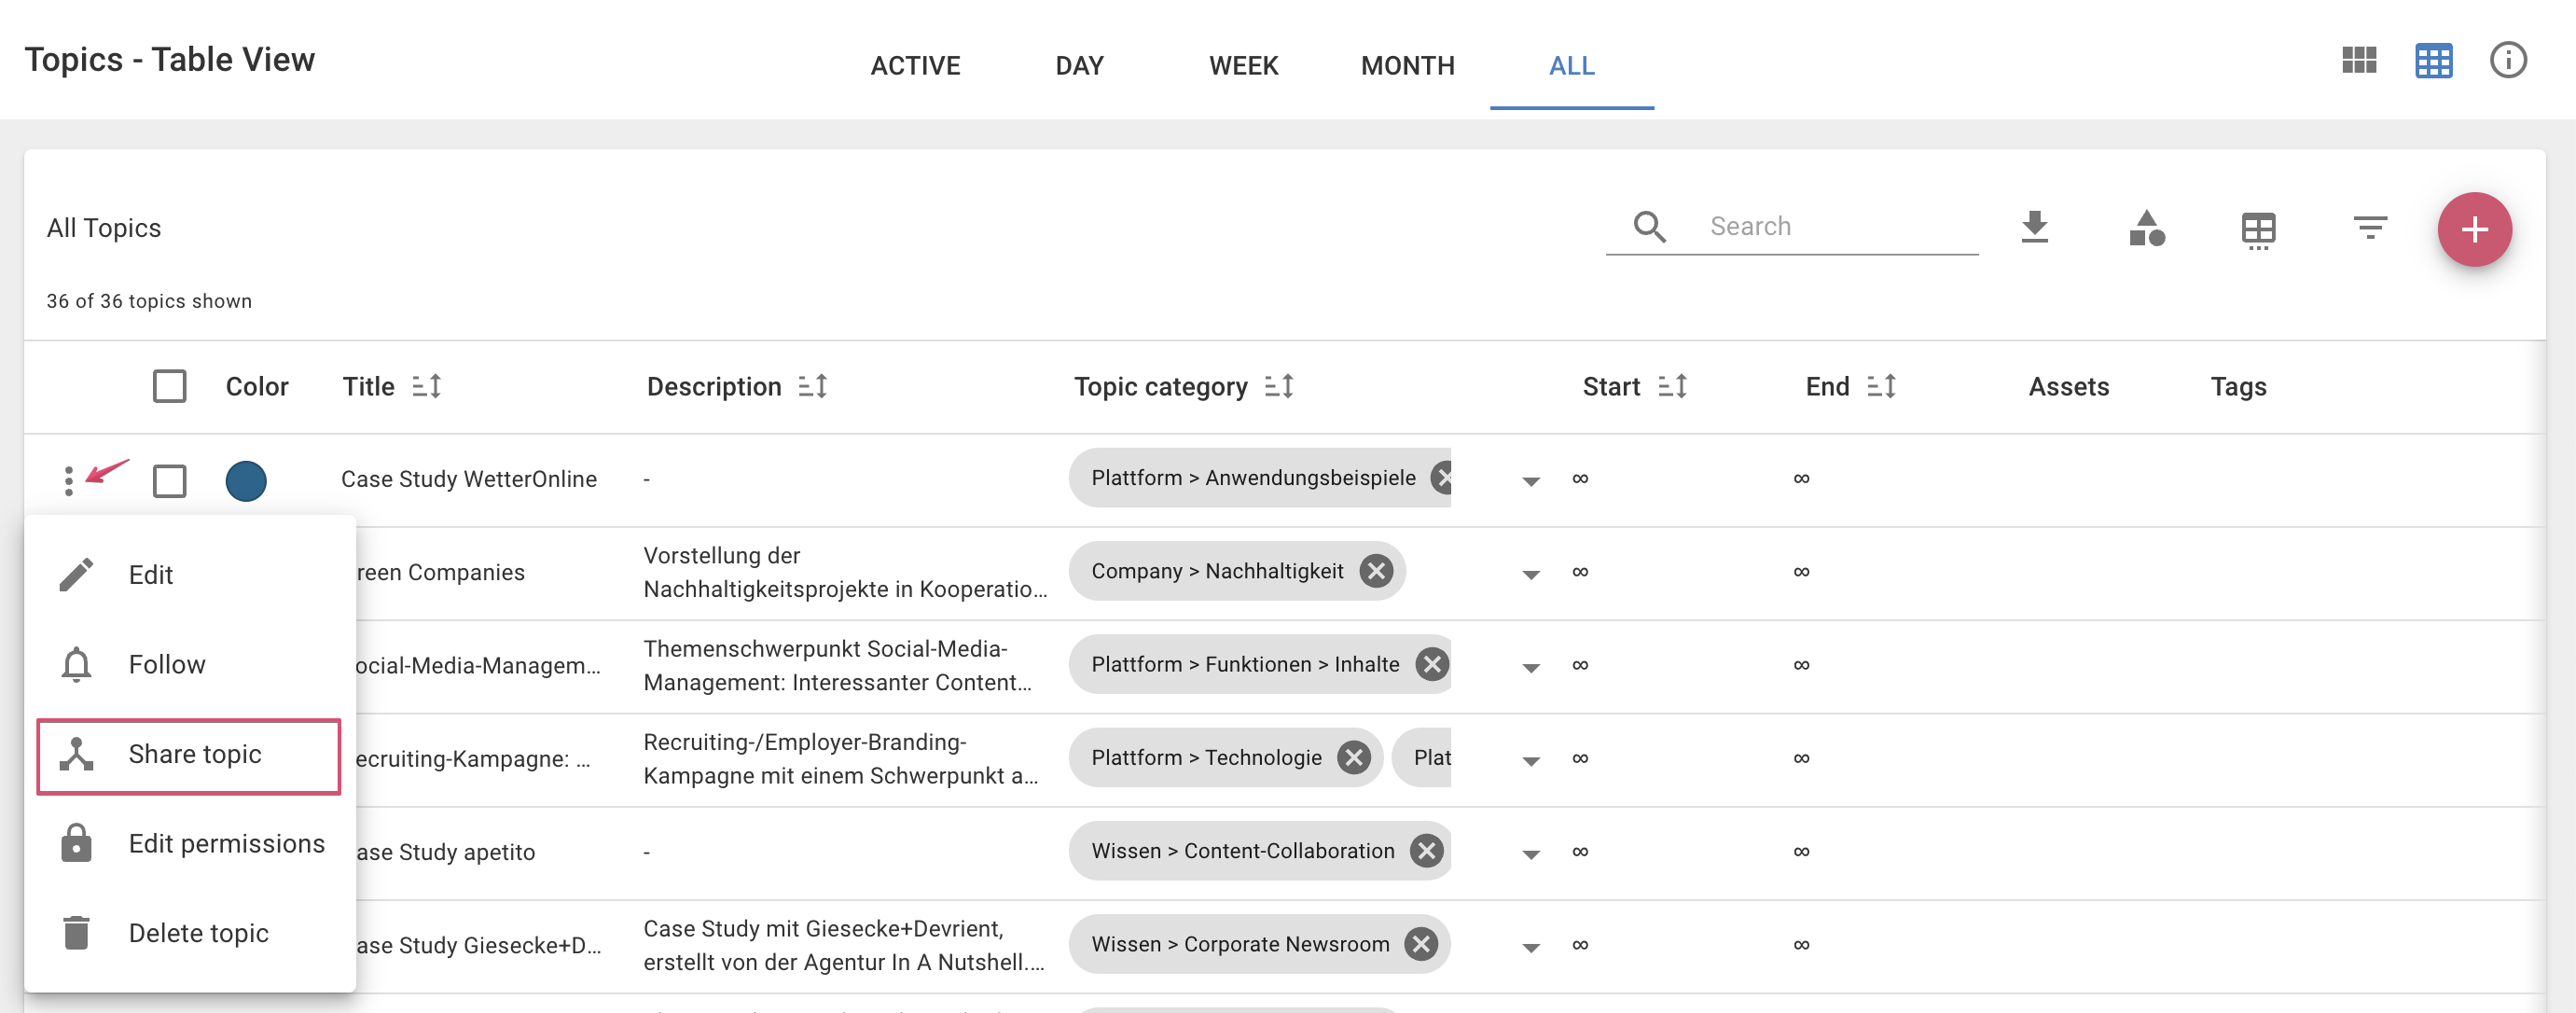Click the pencil icon next to Edit
This screenshot has height=1013, width=2576.
click(76, 575)
